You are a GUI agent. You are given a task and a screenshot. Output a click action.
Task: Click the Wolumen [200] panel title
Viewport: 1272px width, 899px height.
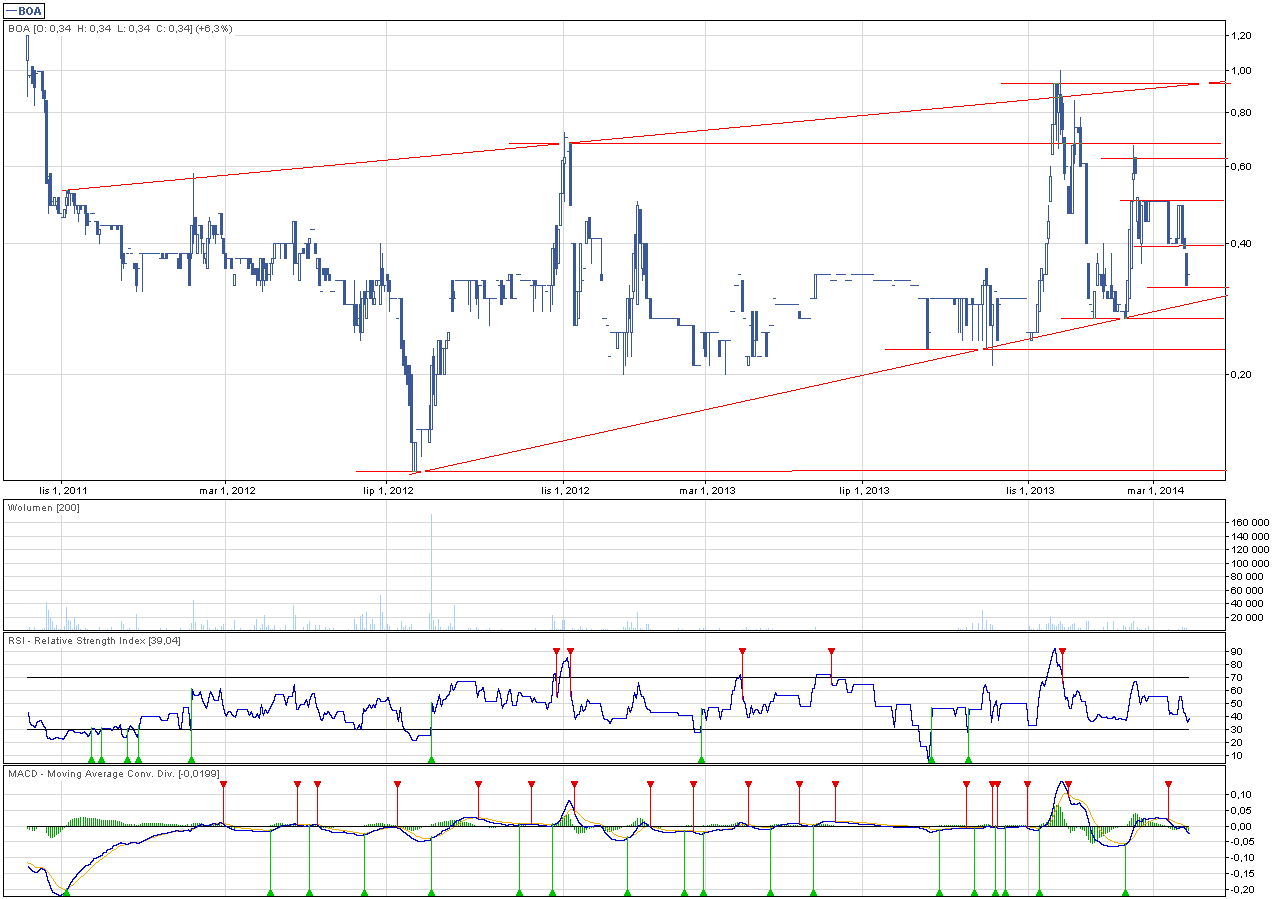click(43, 508)
